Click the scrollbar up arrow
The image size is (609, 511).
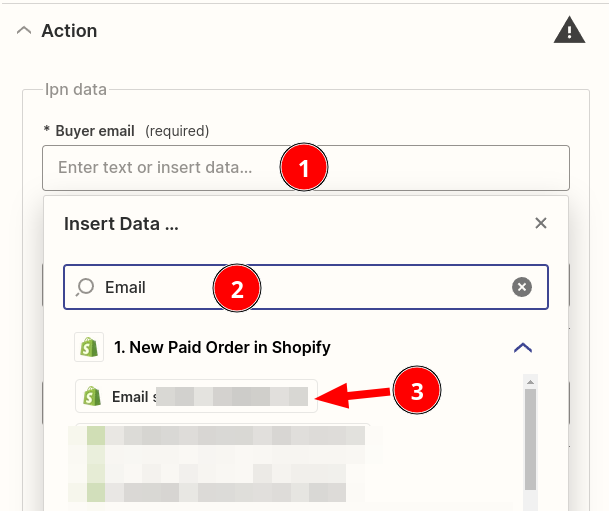coord(530,382)
